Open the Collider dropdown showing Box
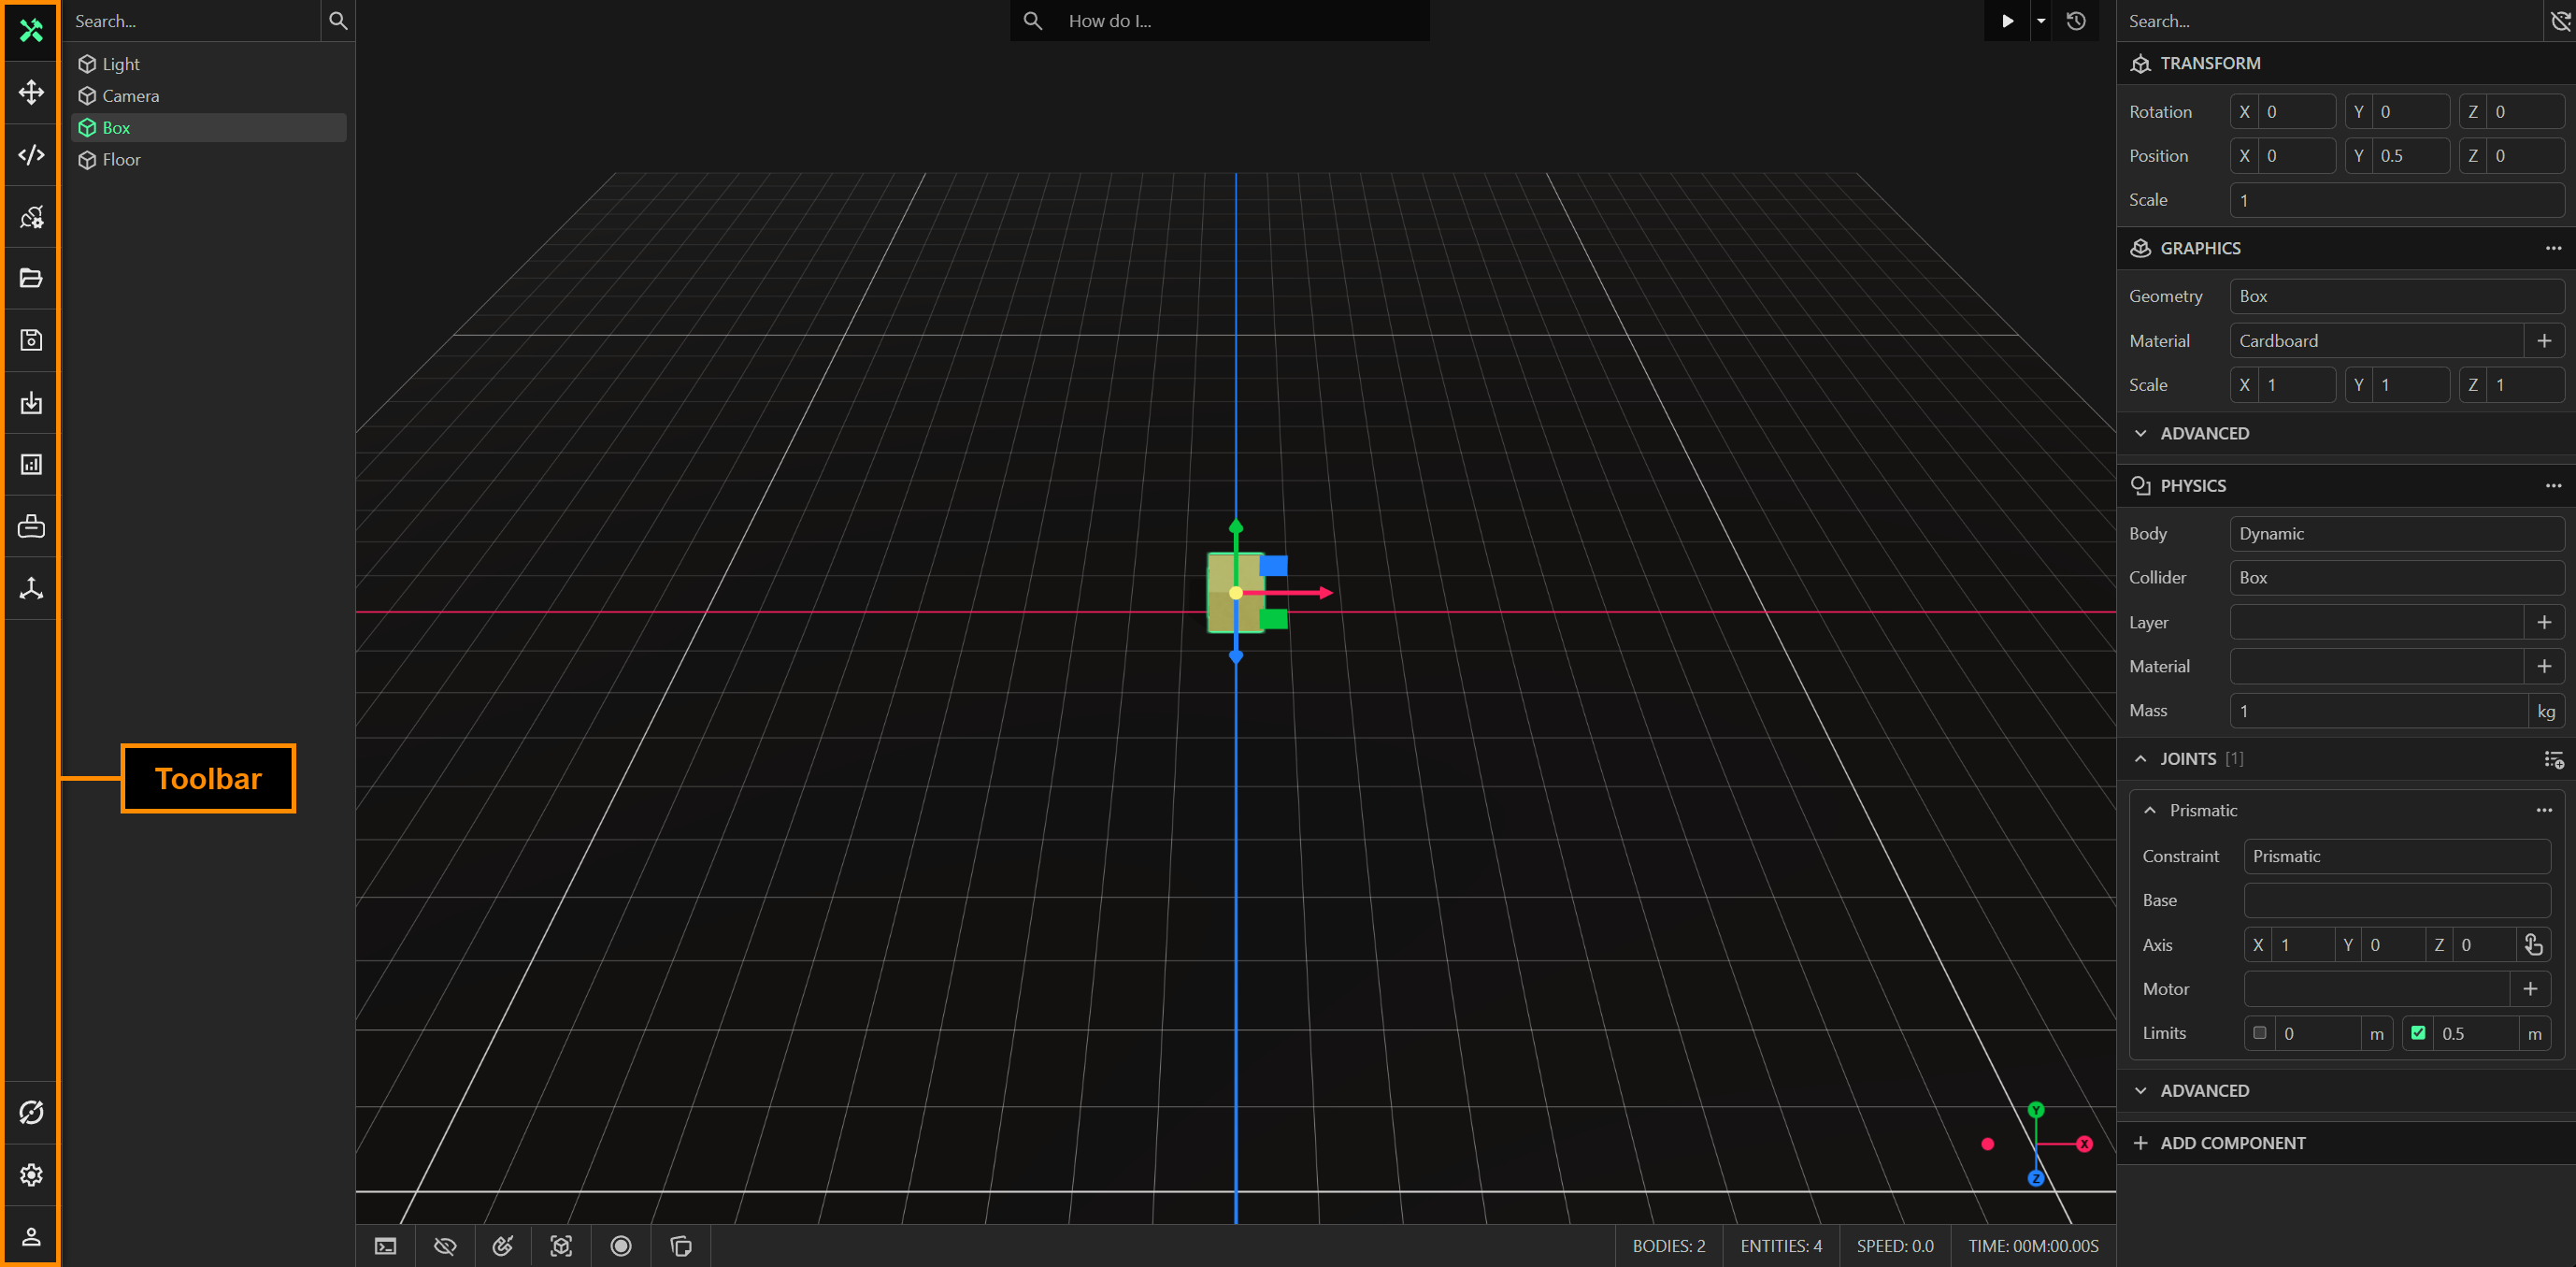The height and width of the screenshot is (1267, 2576). point(2396,578)
